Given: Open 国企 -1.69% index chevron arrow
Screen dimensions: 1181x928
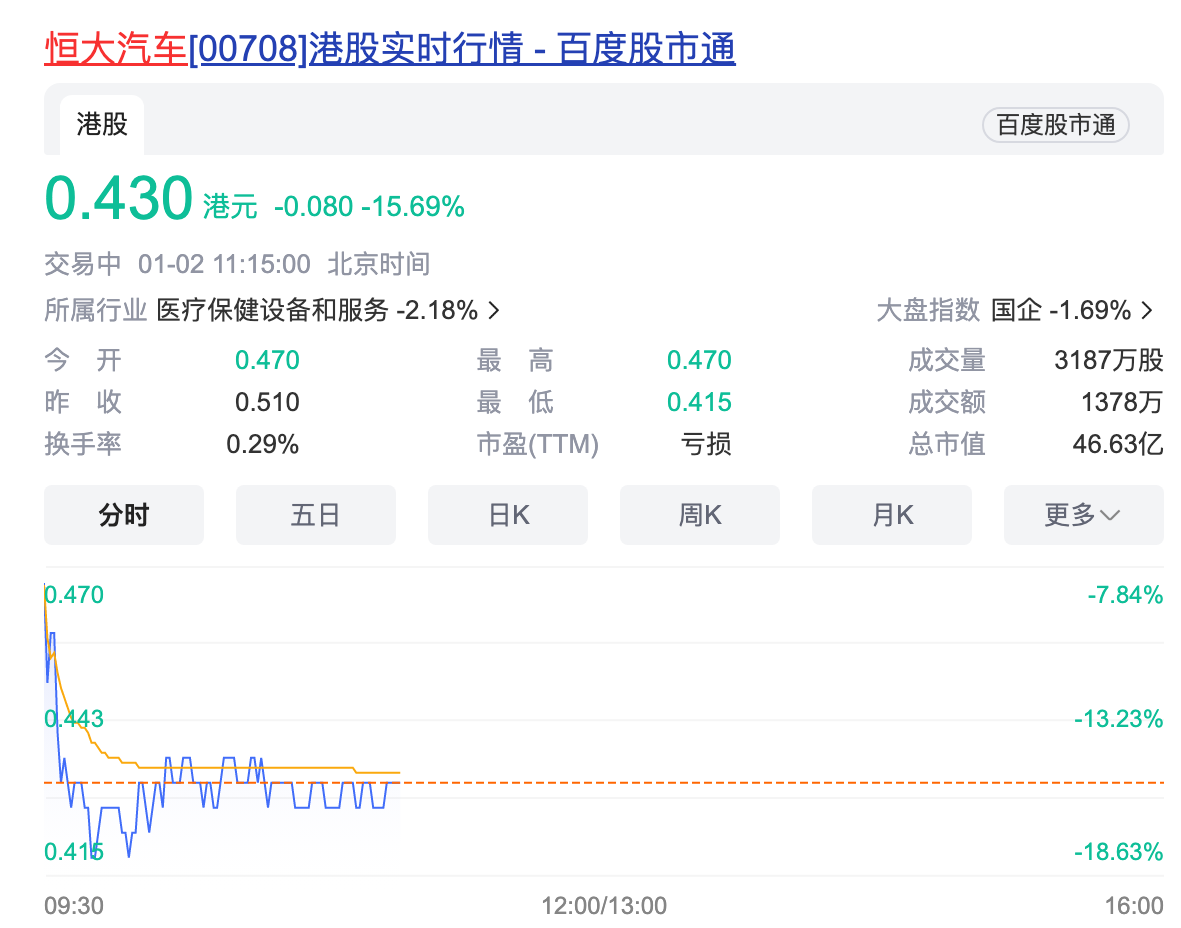Looking at the screenshot, I should [1147, 310].
